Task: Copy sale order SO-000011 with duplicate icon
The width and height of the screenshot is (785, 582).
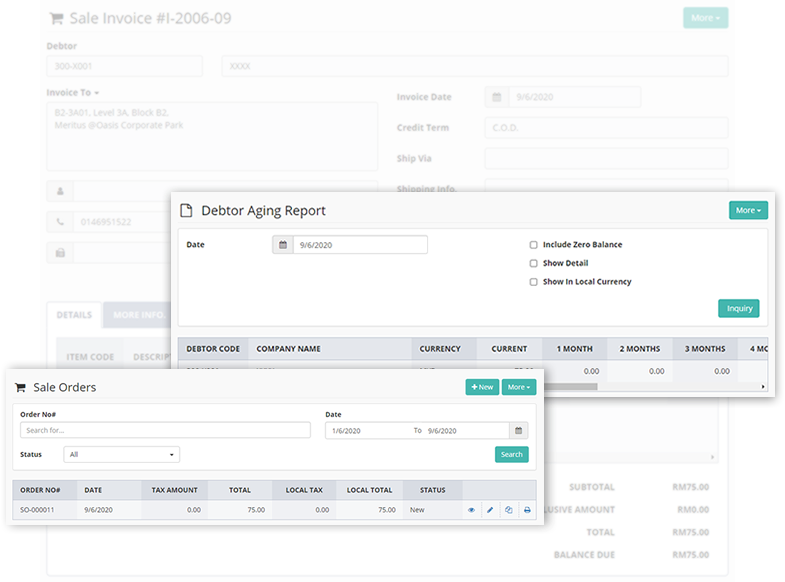Action: 508,510
